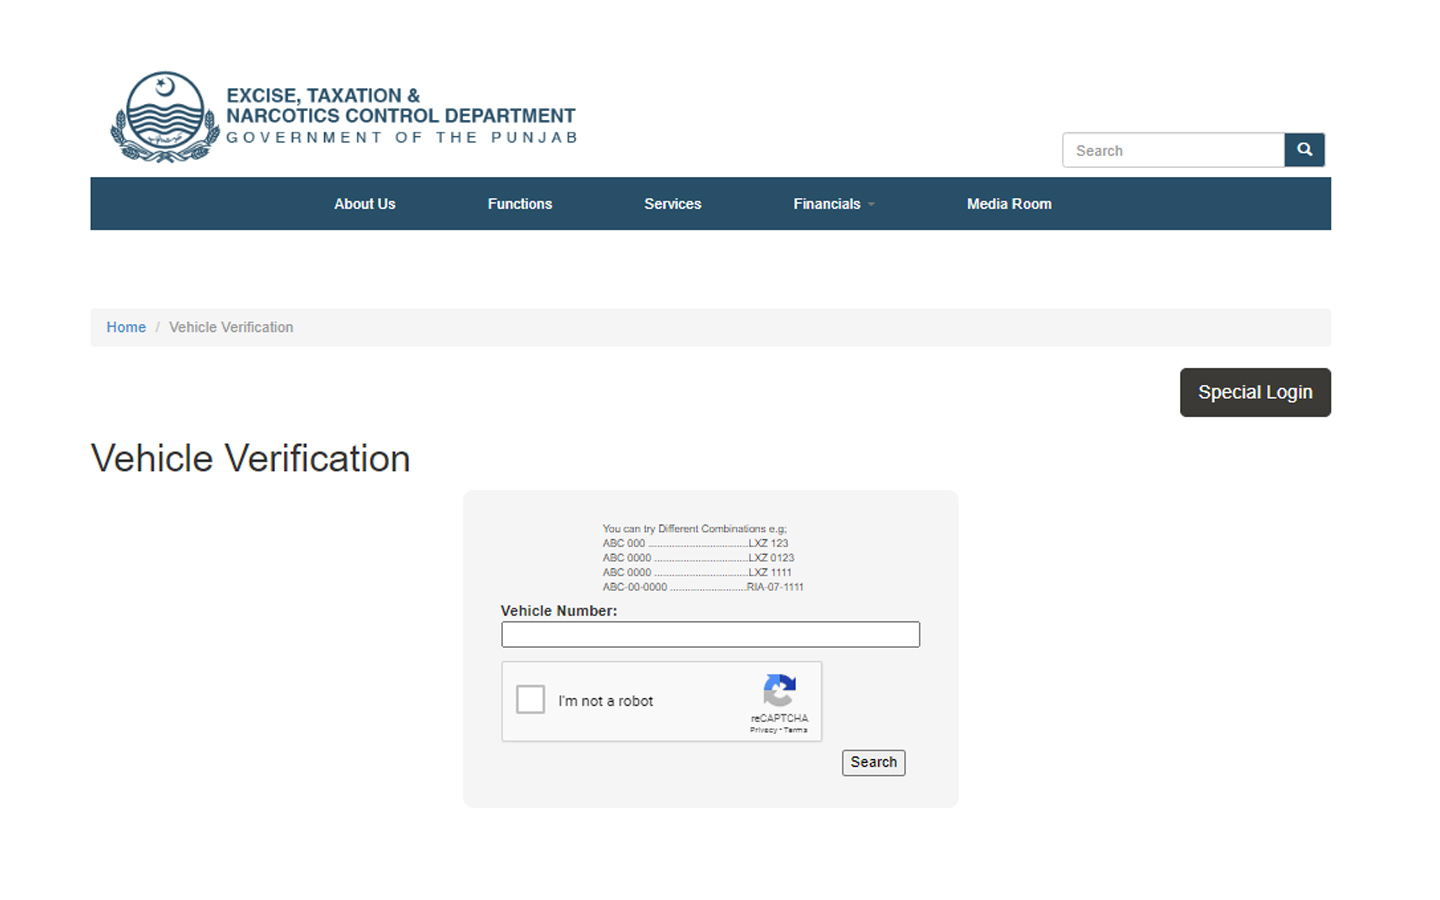Open the reCAPTCHA Terms link
Screen dimensions: 1440x900
click(793, 729)
